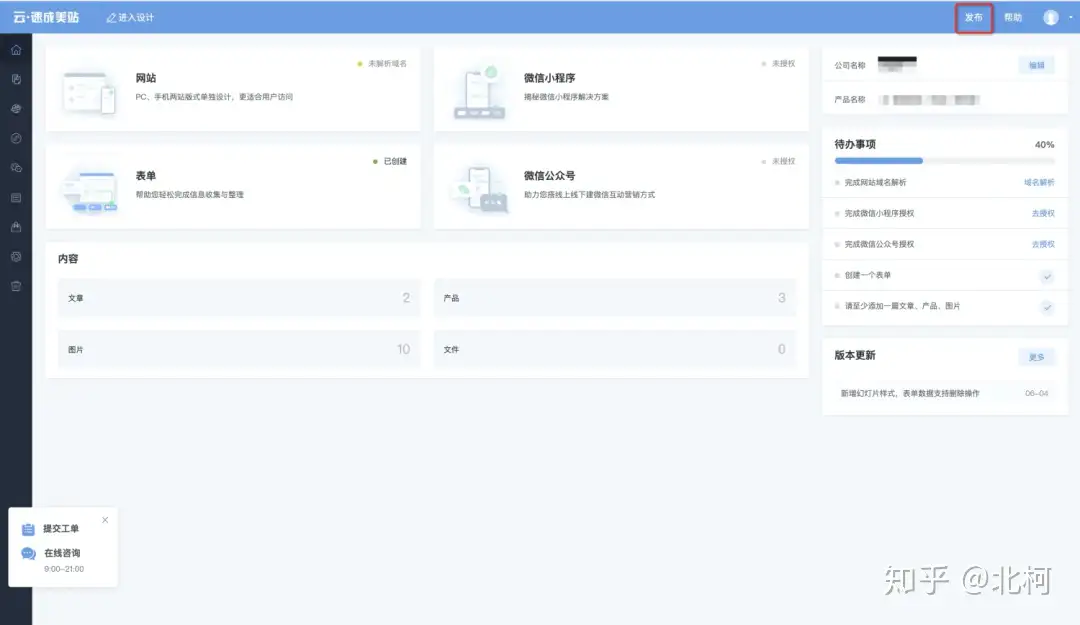Click the 在线咨询 chat bubble icon
The height and width of the screenshot is (625, 1080).
[x=28, y=554]
